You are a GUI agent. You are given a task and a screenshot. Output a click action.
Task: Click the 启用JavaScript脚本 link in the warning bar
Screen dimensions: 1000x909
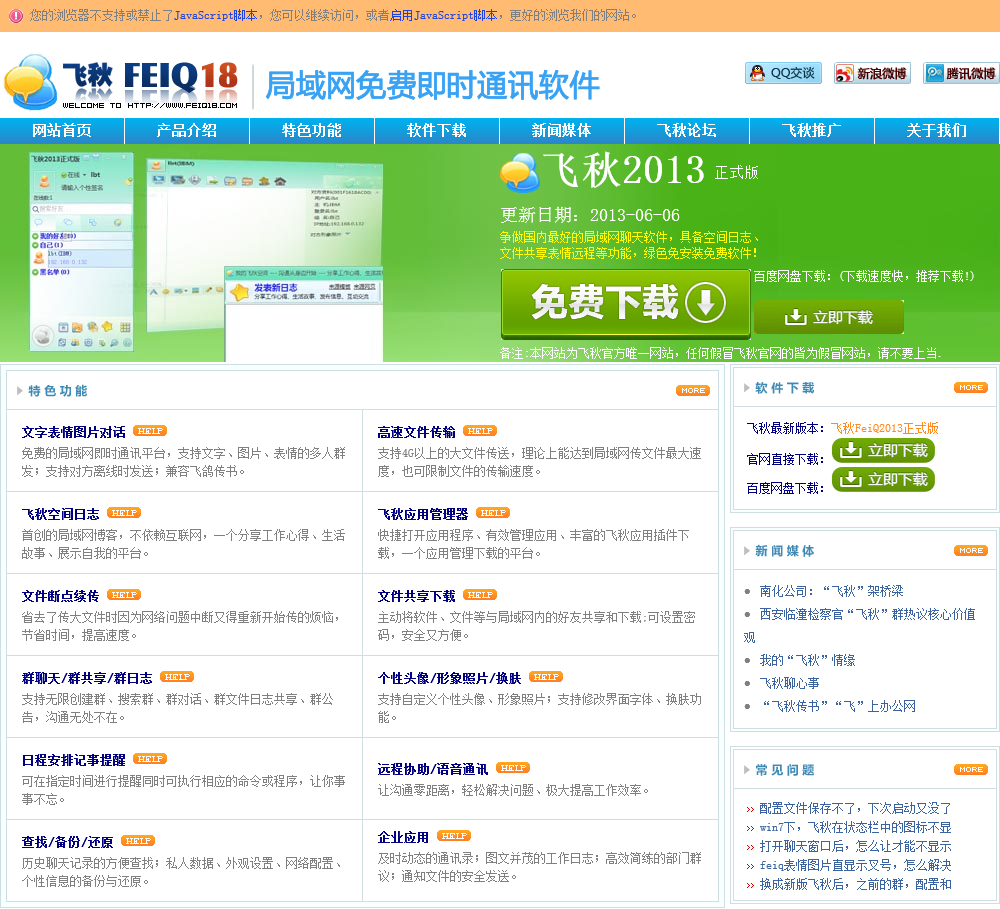click(x=443, y=15)
